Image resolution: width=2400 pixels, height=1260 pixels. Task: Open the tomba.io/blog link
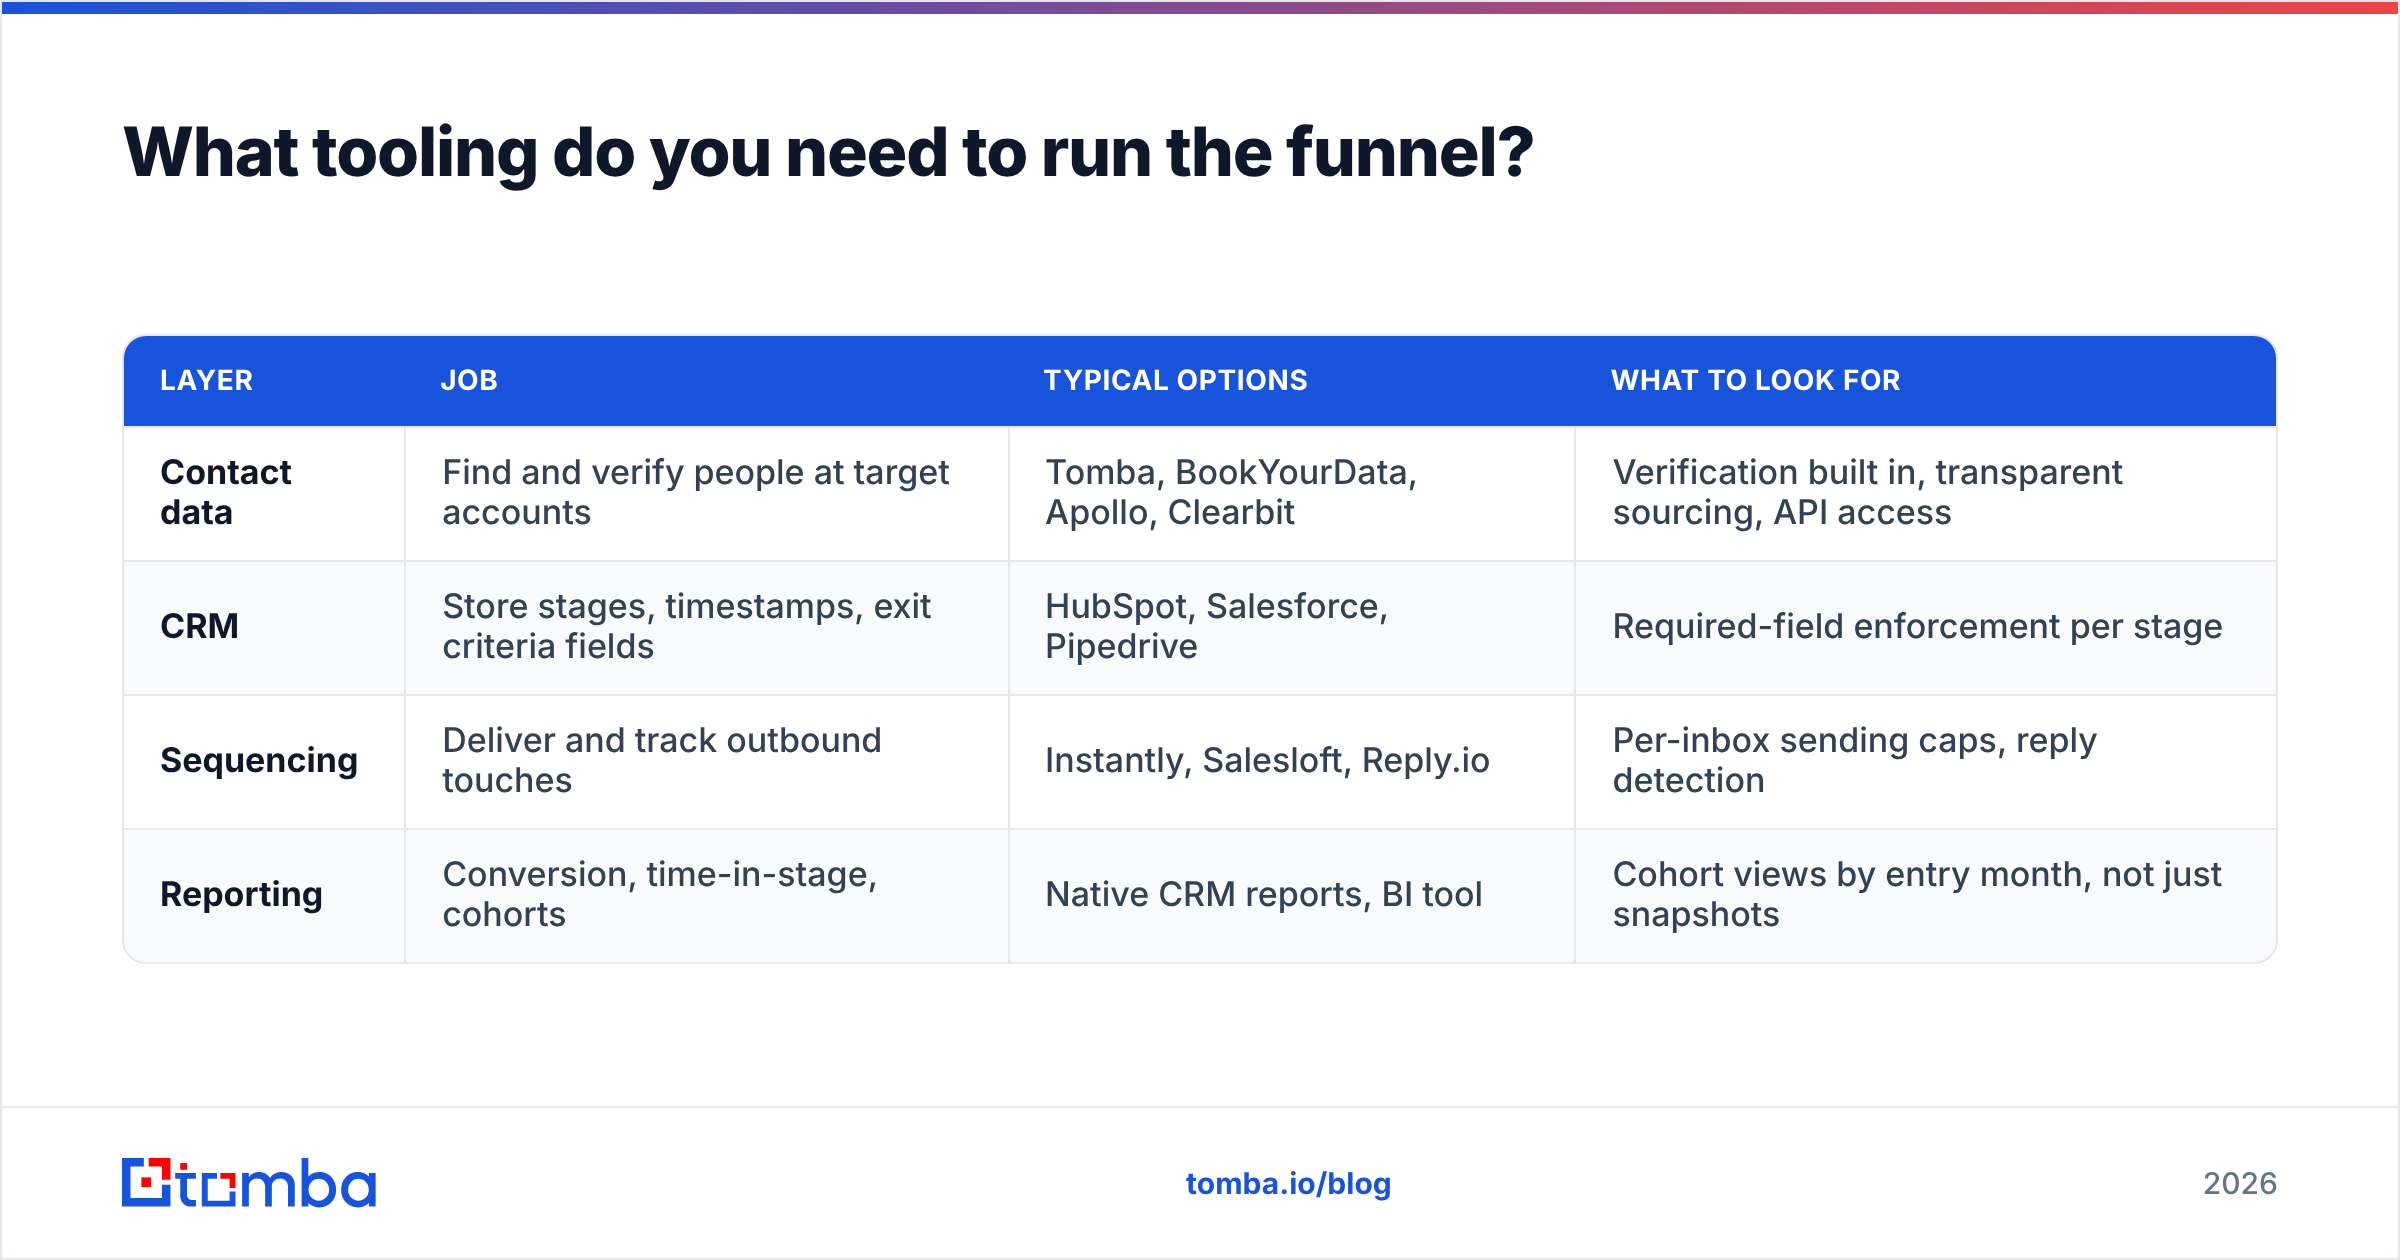pos(1288,1184)
